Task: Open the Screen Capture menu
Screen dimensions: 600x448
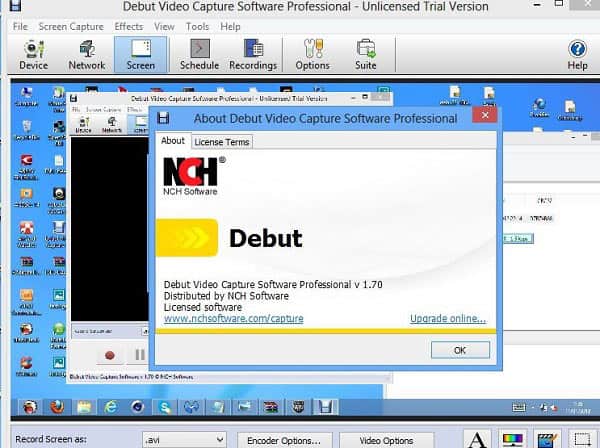Action: [71, 26]
